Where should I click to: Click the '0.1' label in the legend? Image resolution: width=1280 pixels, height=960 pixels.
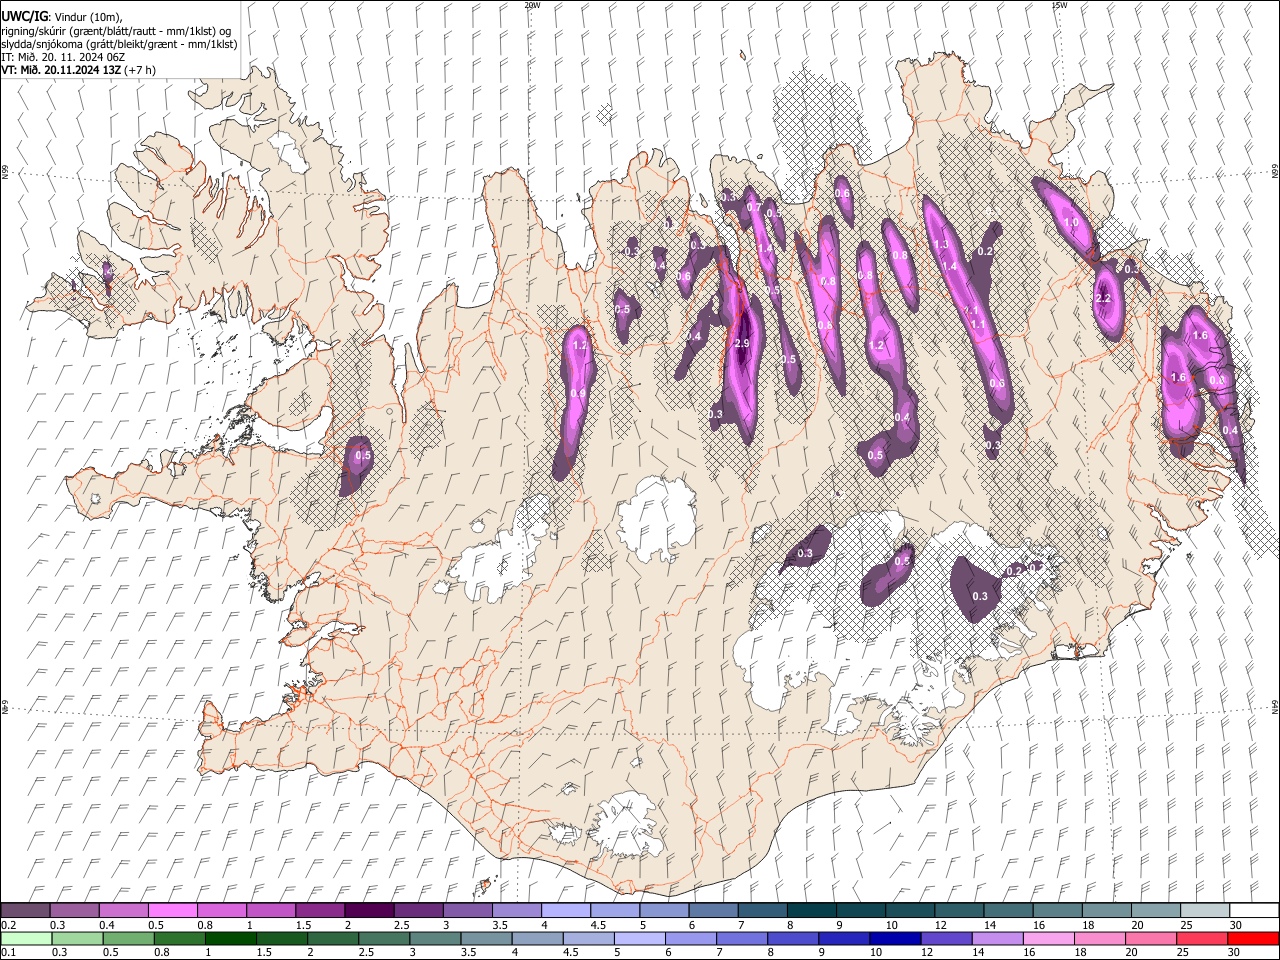tap(8, 952)
